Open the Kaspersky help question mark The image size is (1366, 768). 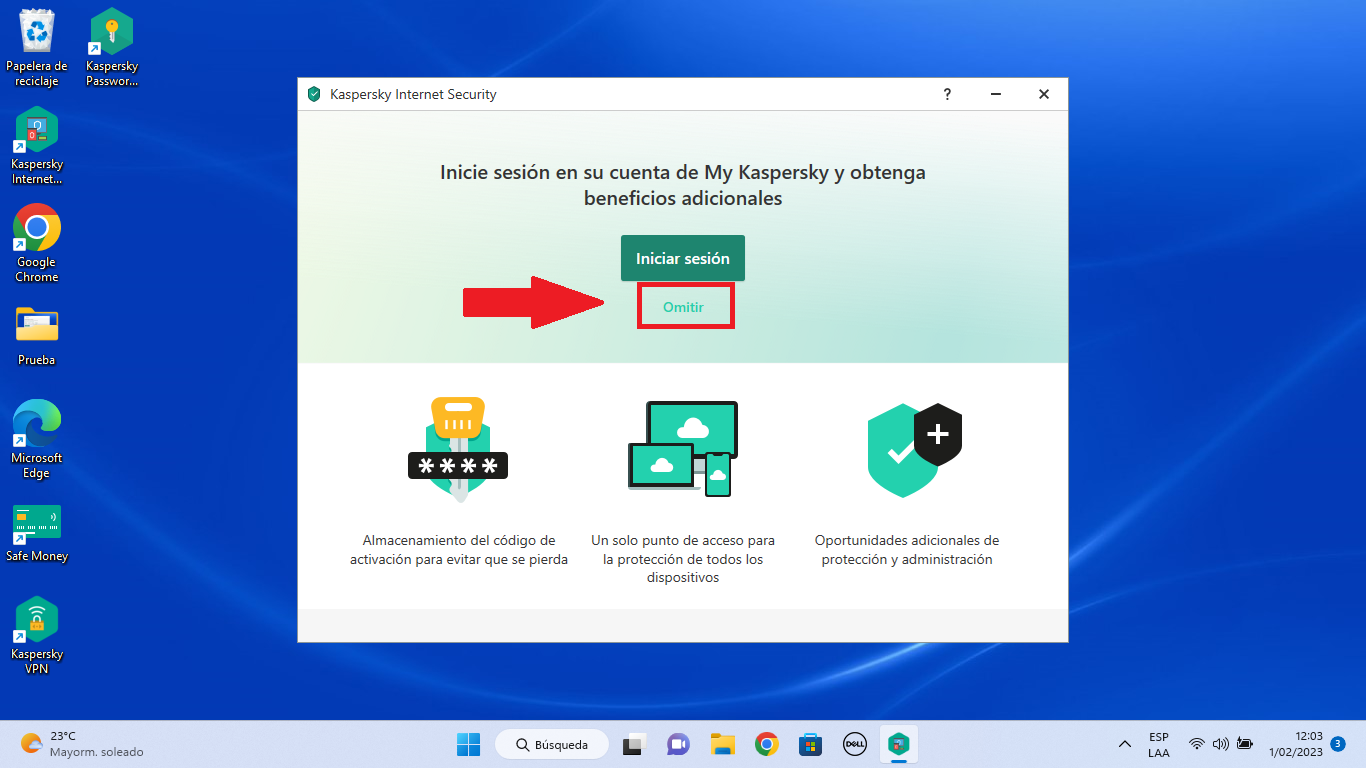pos(947,94)
